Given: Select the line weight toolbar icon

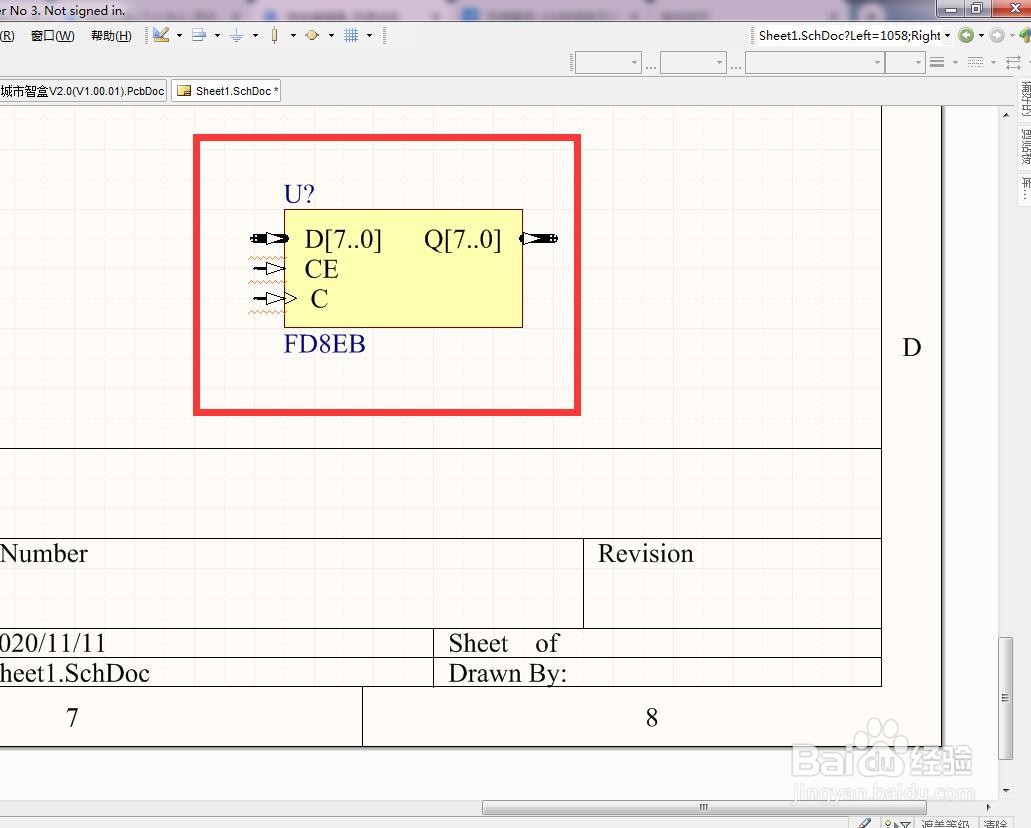Looking at the screenshot, I should pos(938,62).
